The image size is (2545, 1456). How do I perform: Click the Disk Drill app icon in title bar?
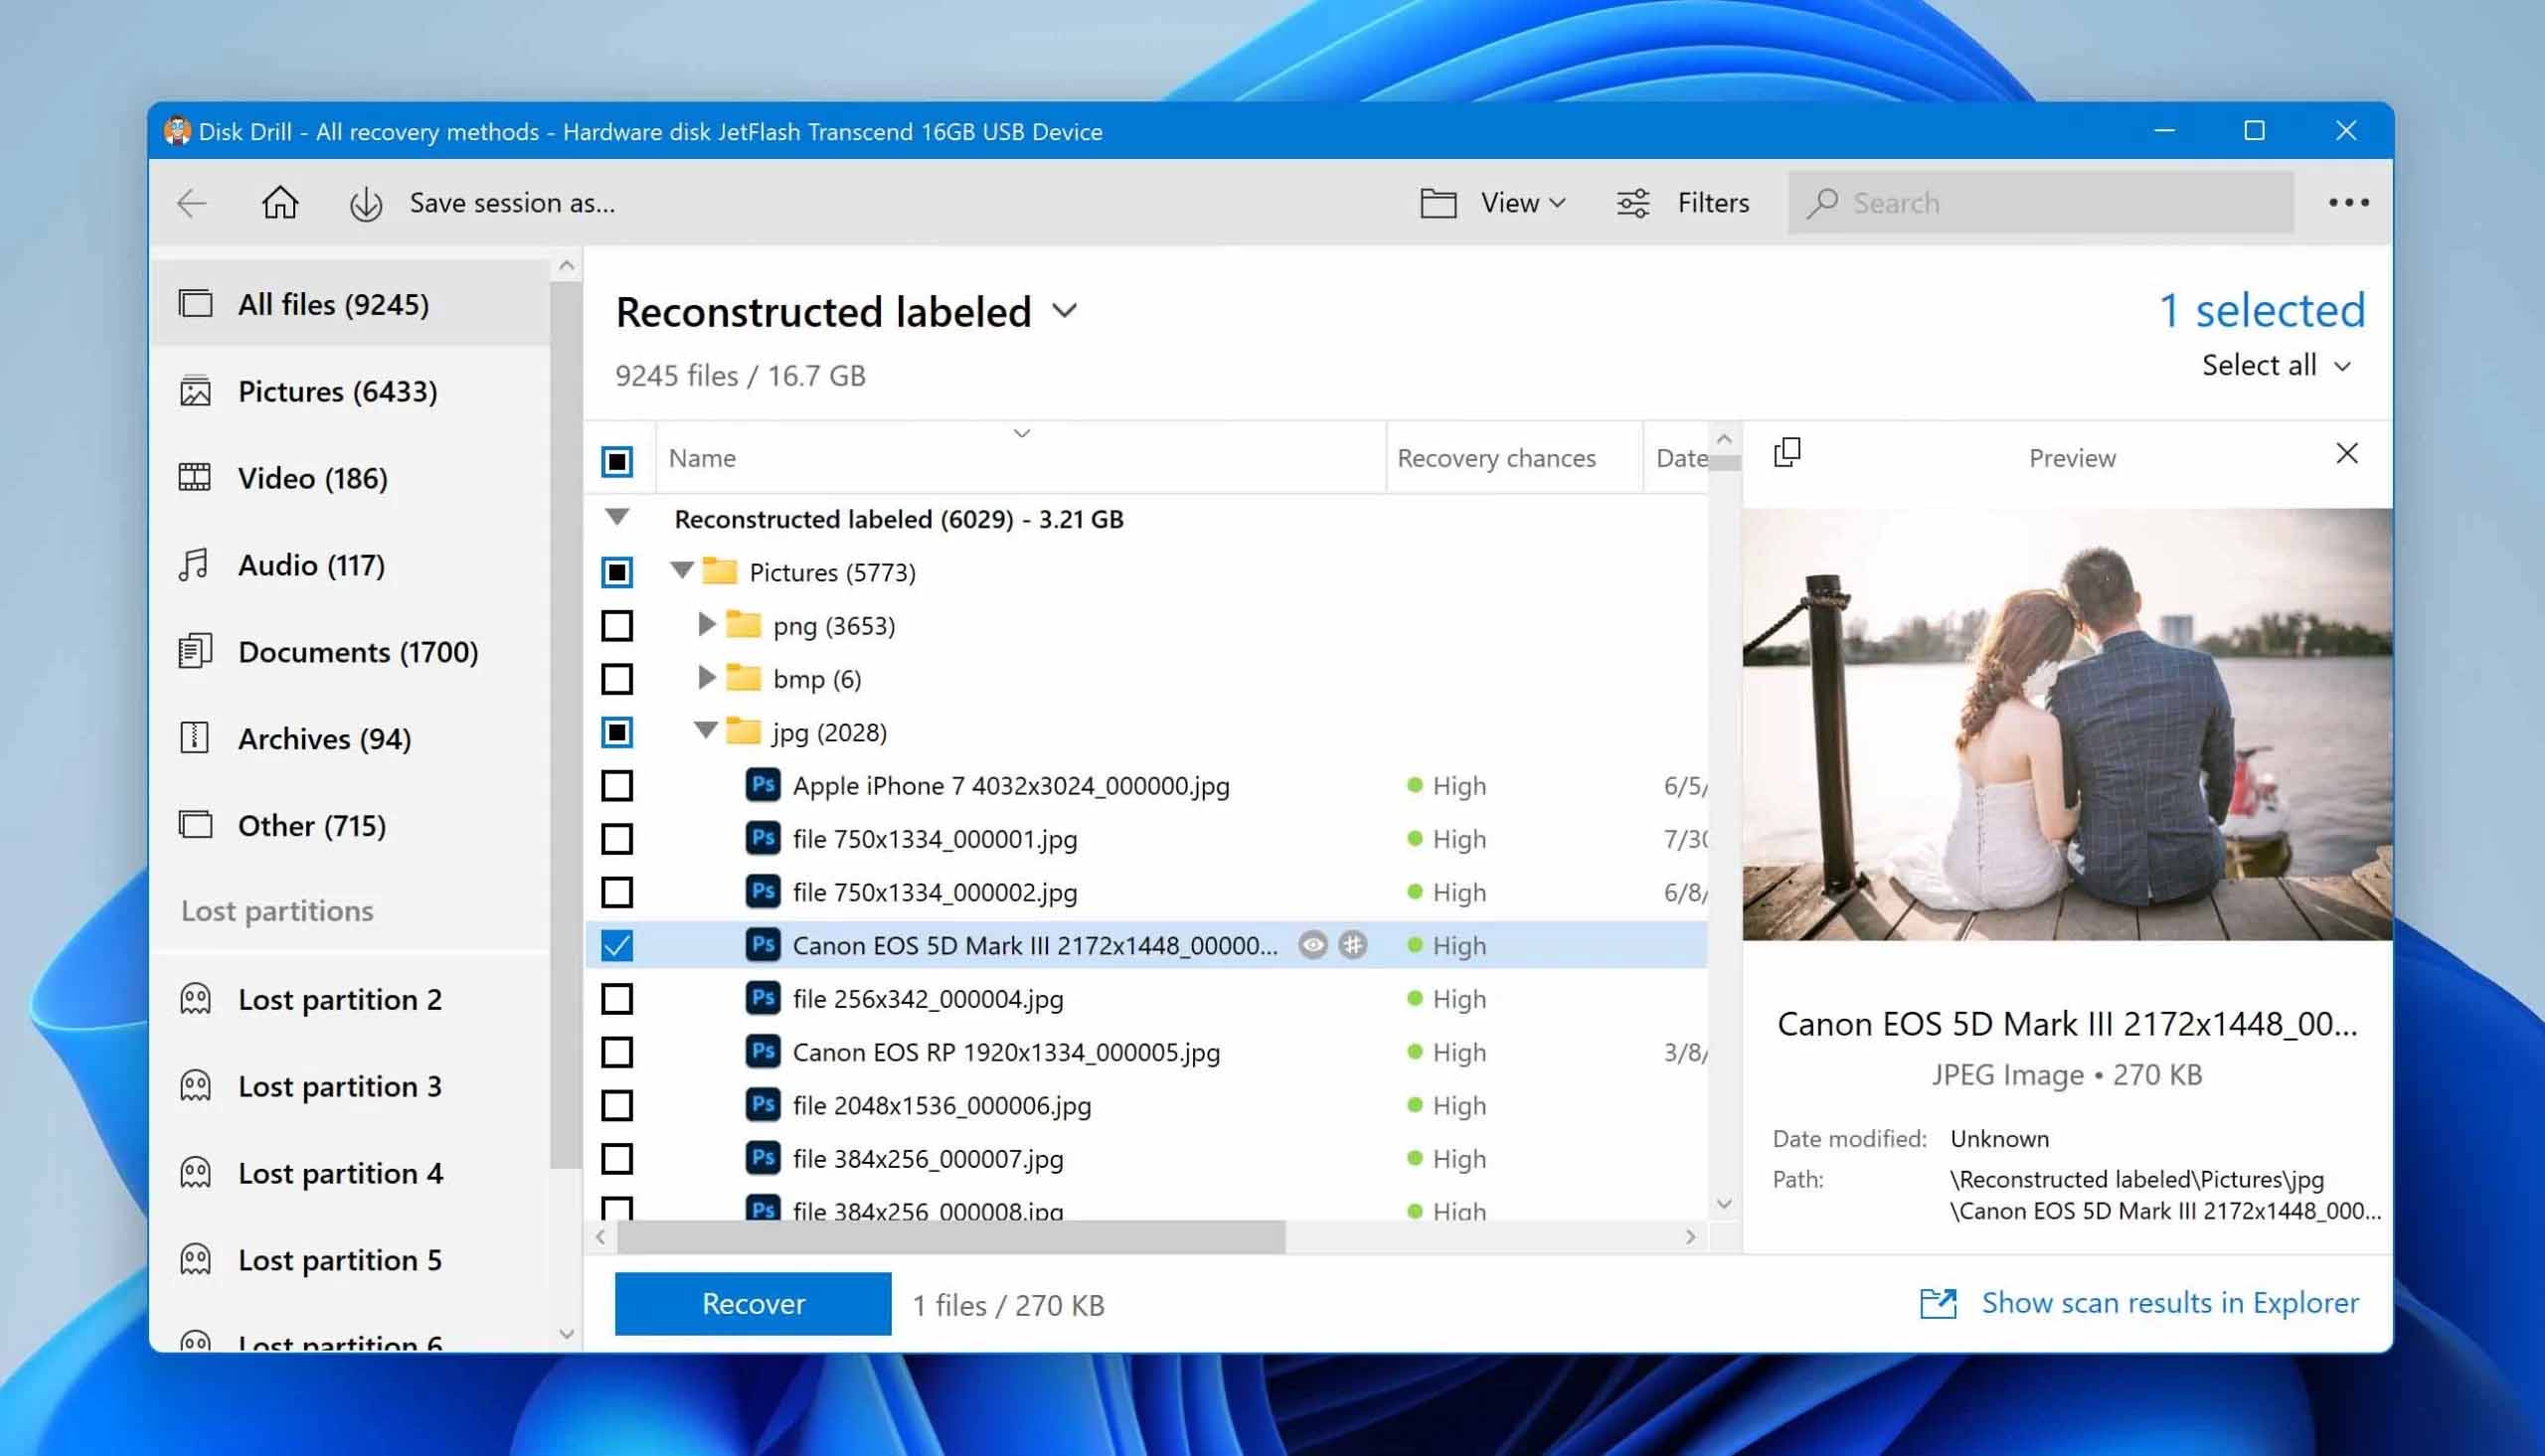pyautogui.click(x=177, y=131)
